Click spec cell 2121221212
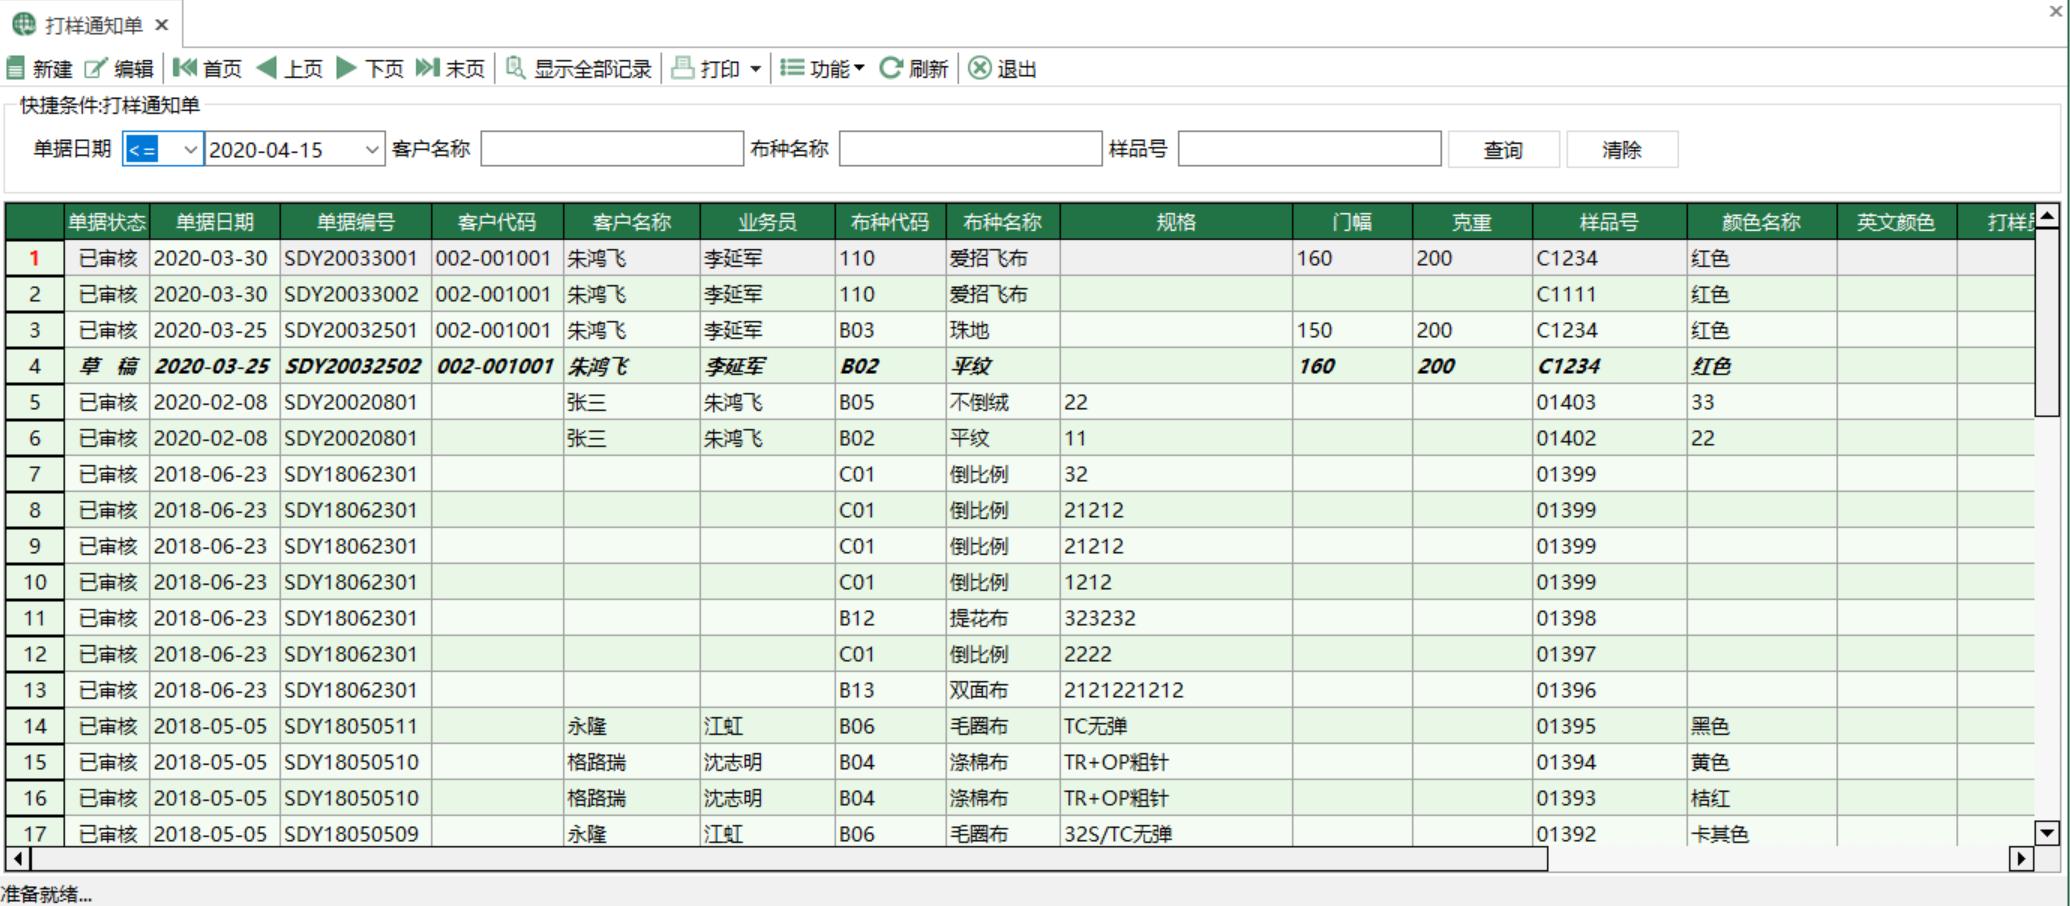2070x906 pixels. (x=1176, y=690)
